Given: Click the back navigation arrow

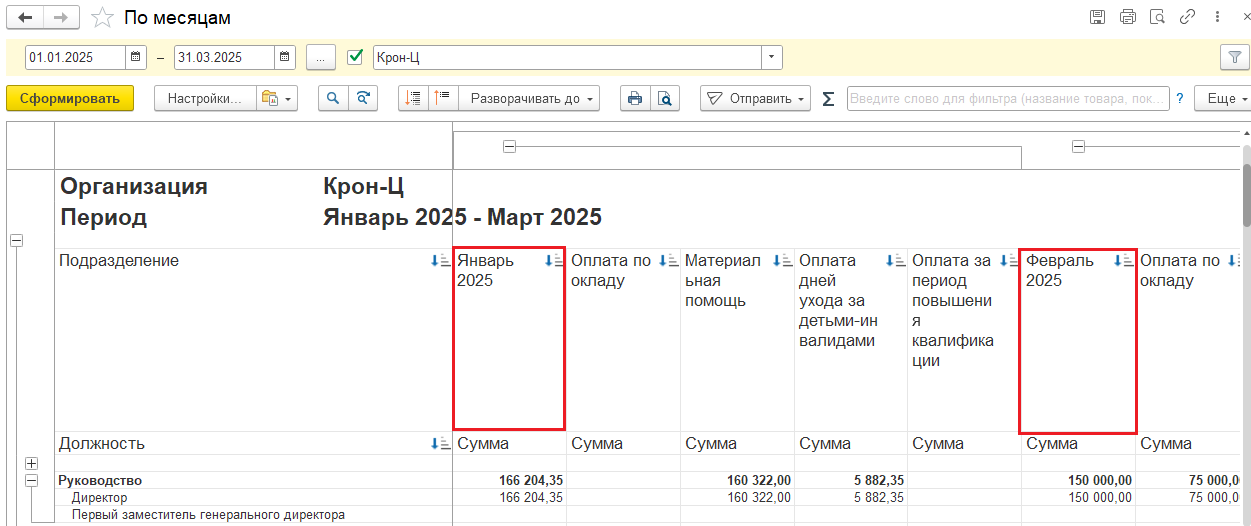Looking at the screenshot, I should point(26,18).
